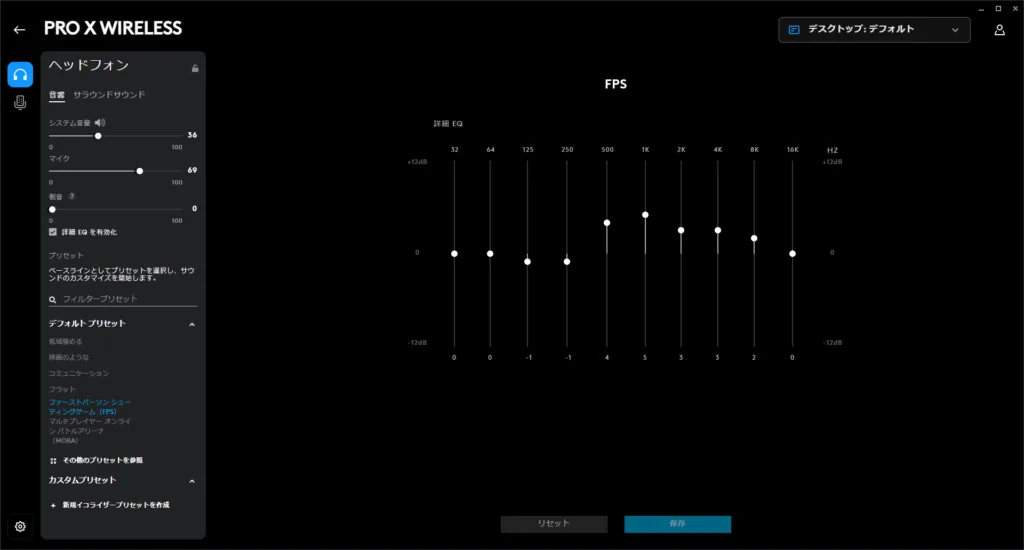
Task: Select the コミュニケーション preset
Action: [x=79, y=374]
